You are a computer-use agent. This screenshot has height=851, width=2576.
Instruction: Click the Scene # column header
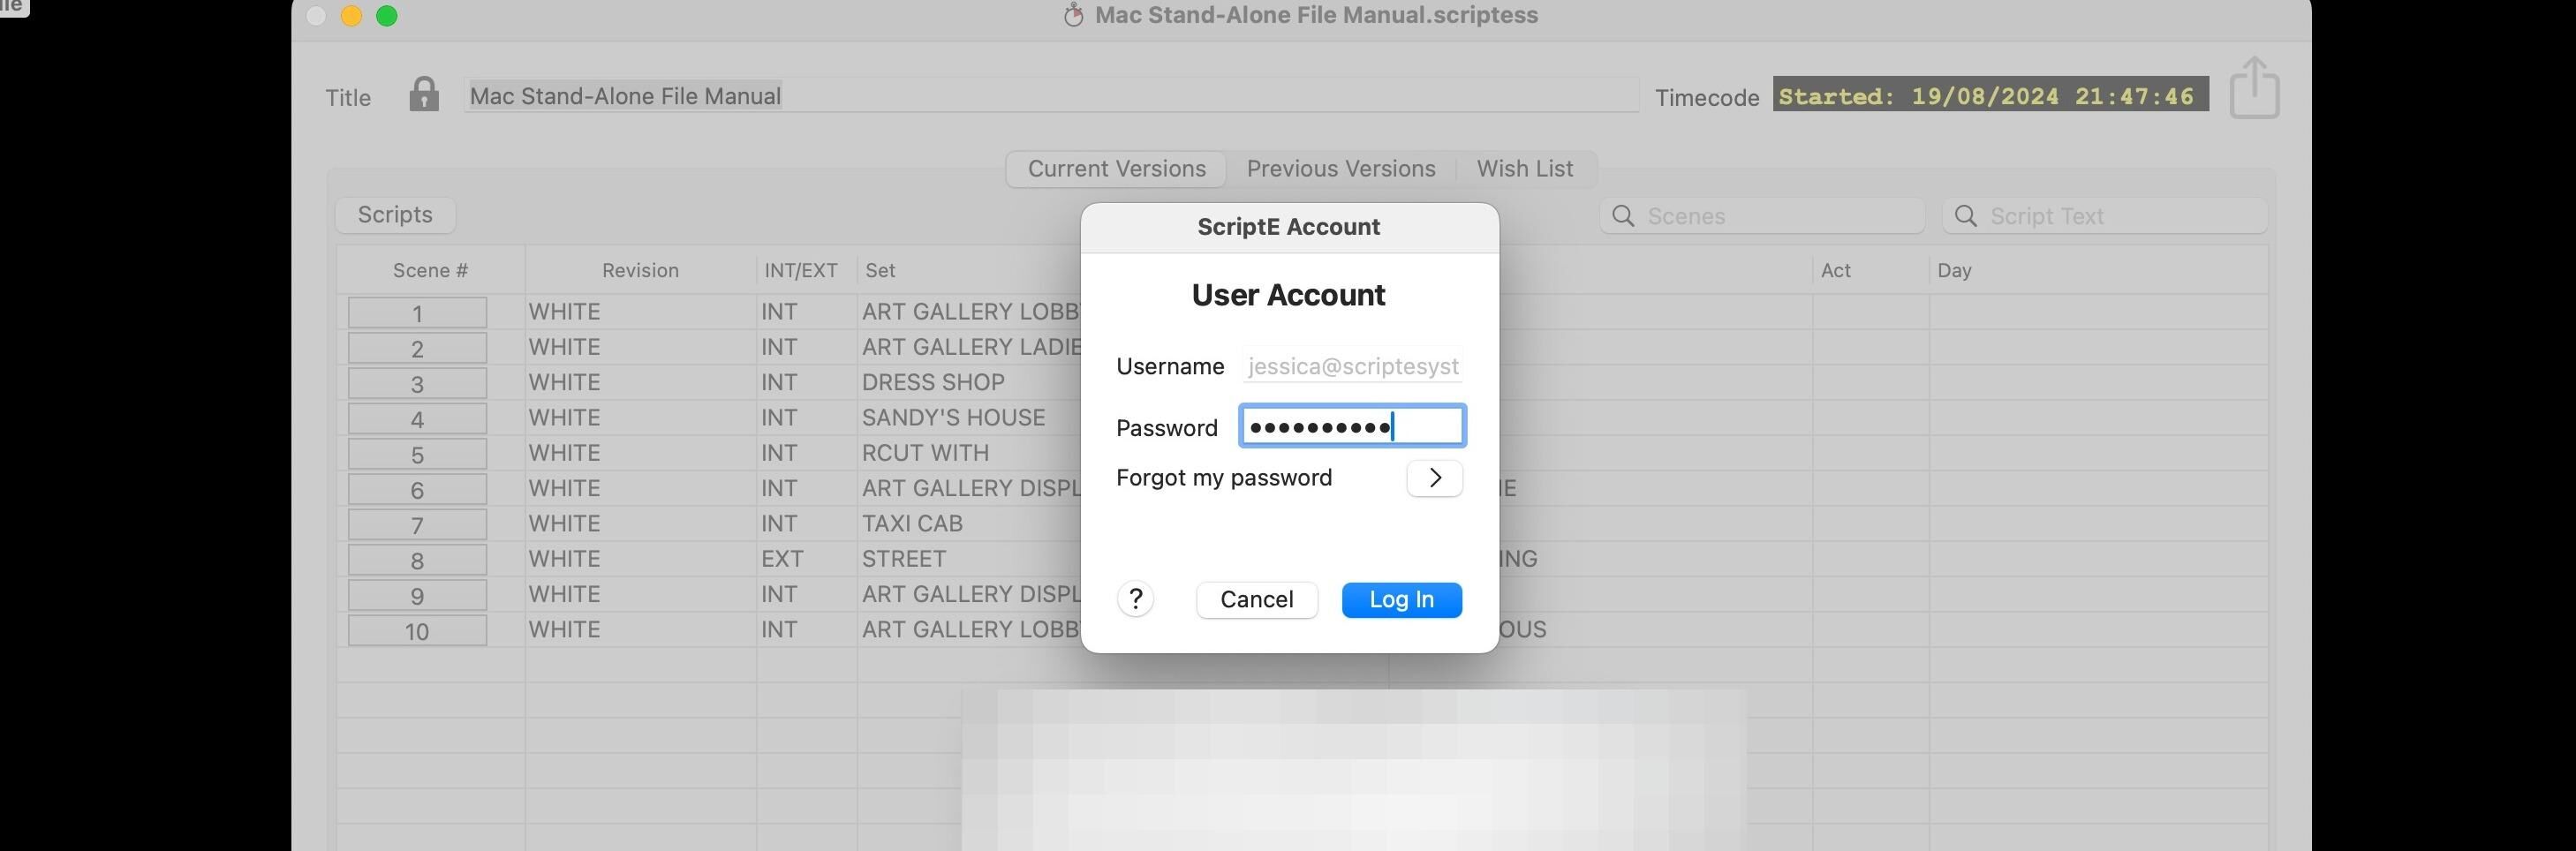[x=430, y=271]
